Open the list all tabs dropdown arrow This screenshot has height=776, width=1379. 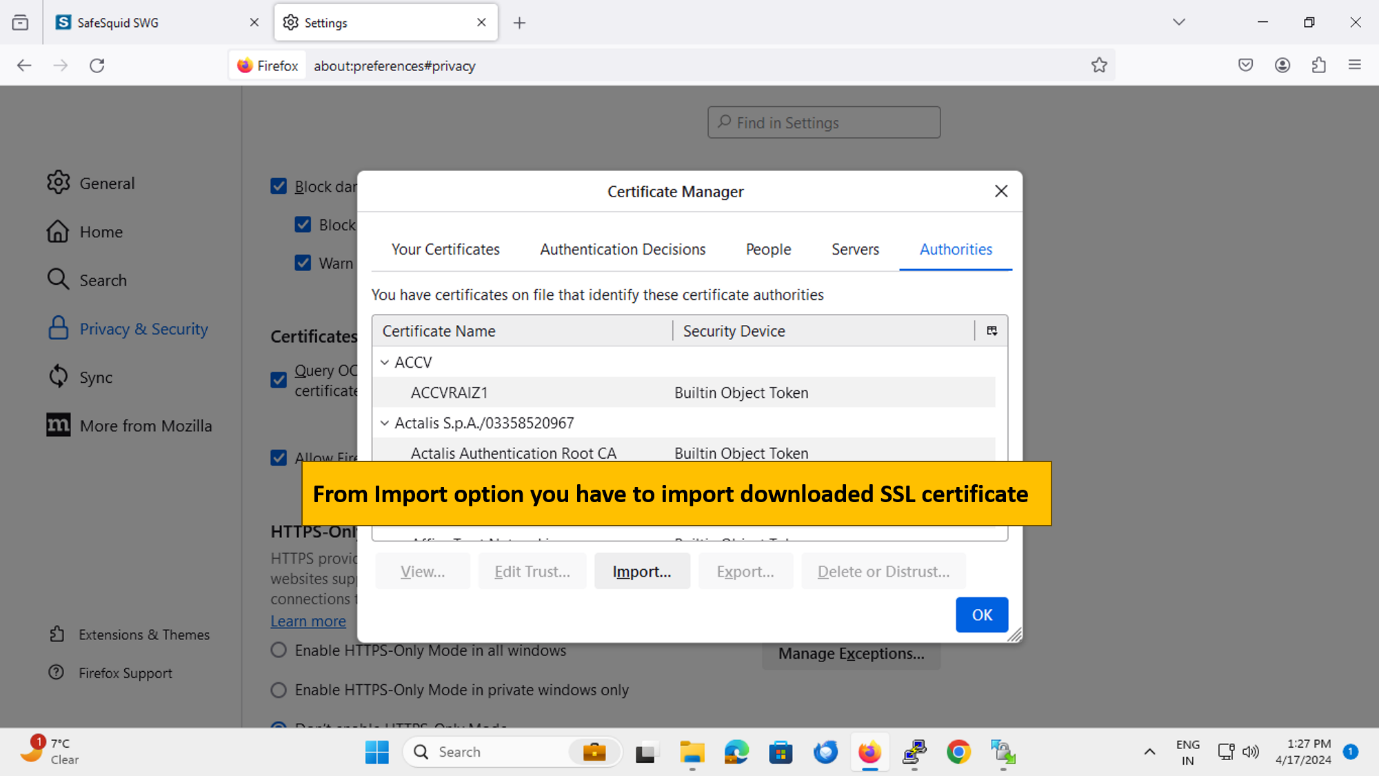click(1179, 22)
